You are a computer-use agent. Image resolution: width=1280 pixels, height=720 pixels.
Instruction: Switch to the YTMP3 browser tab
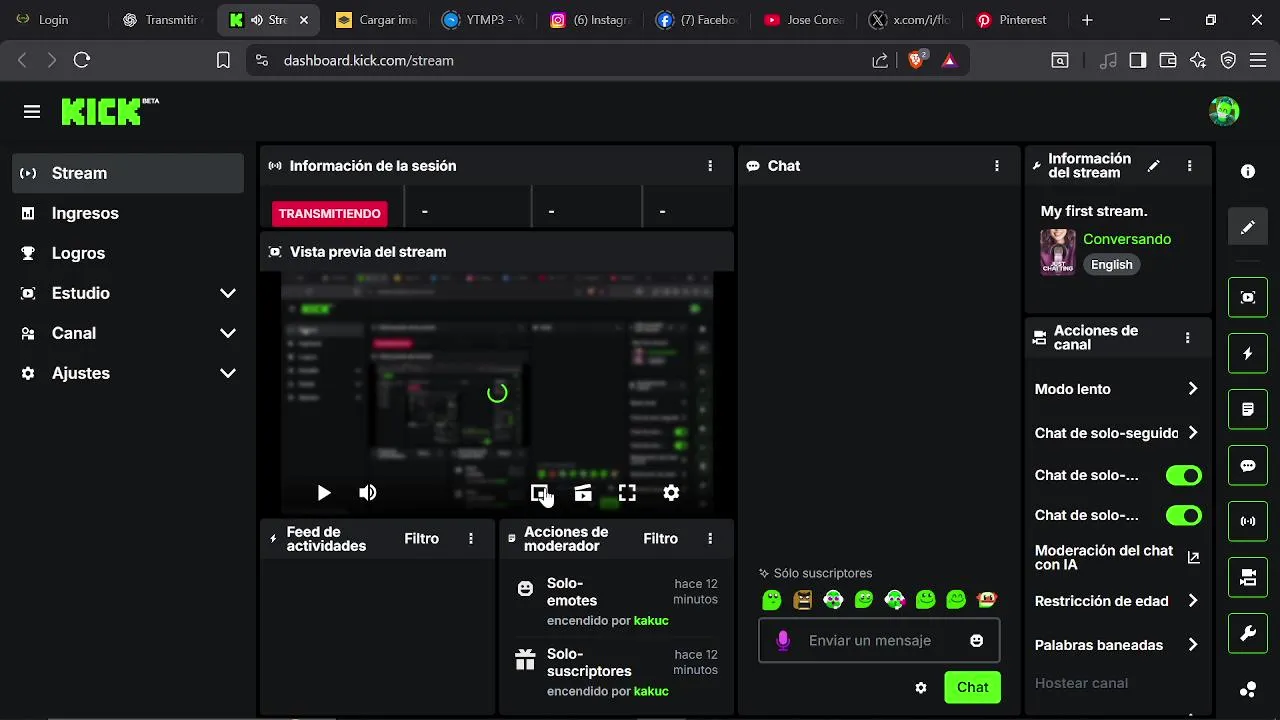(x=482, y=20)
